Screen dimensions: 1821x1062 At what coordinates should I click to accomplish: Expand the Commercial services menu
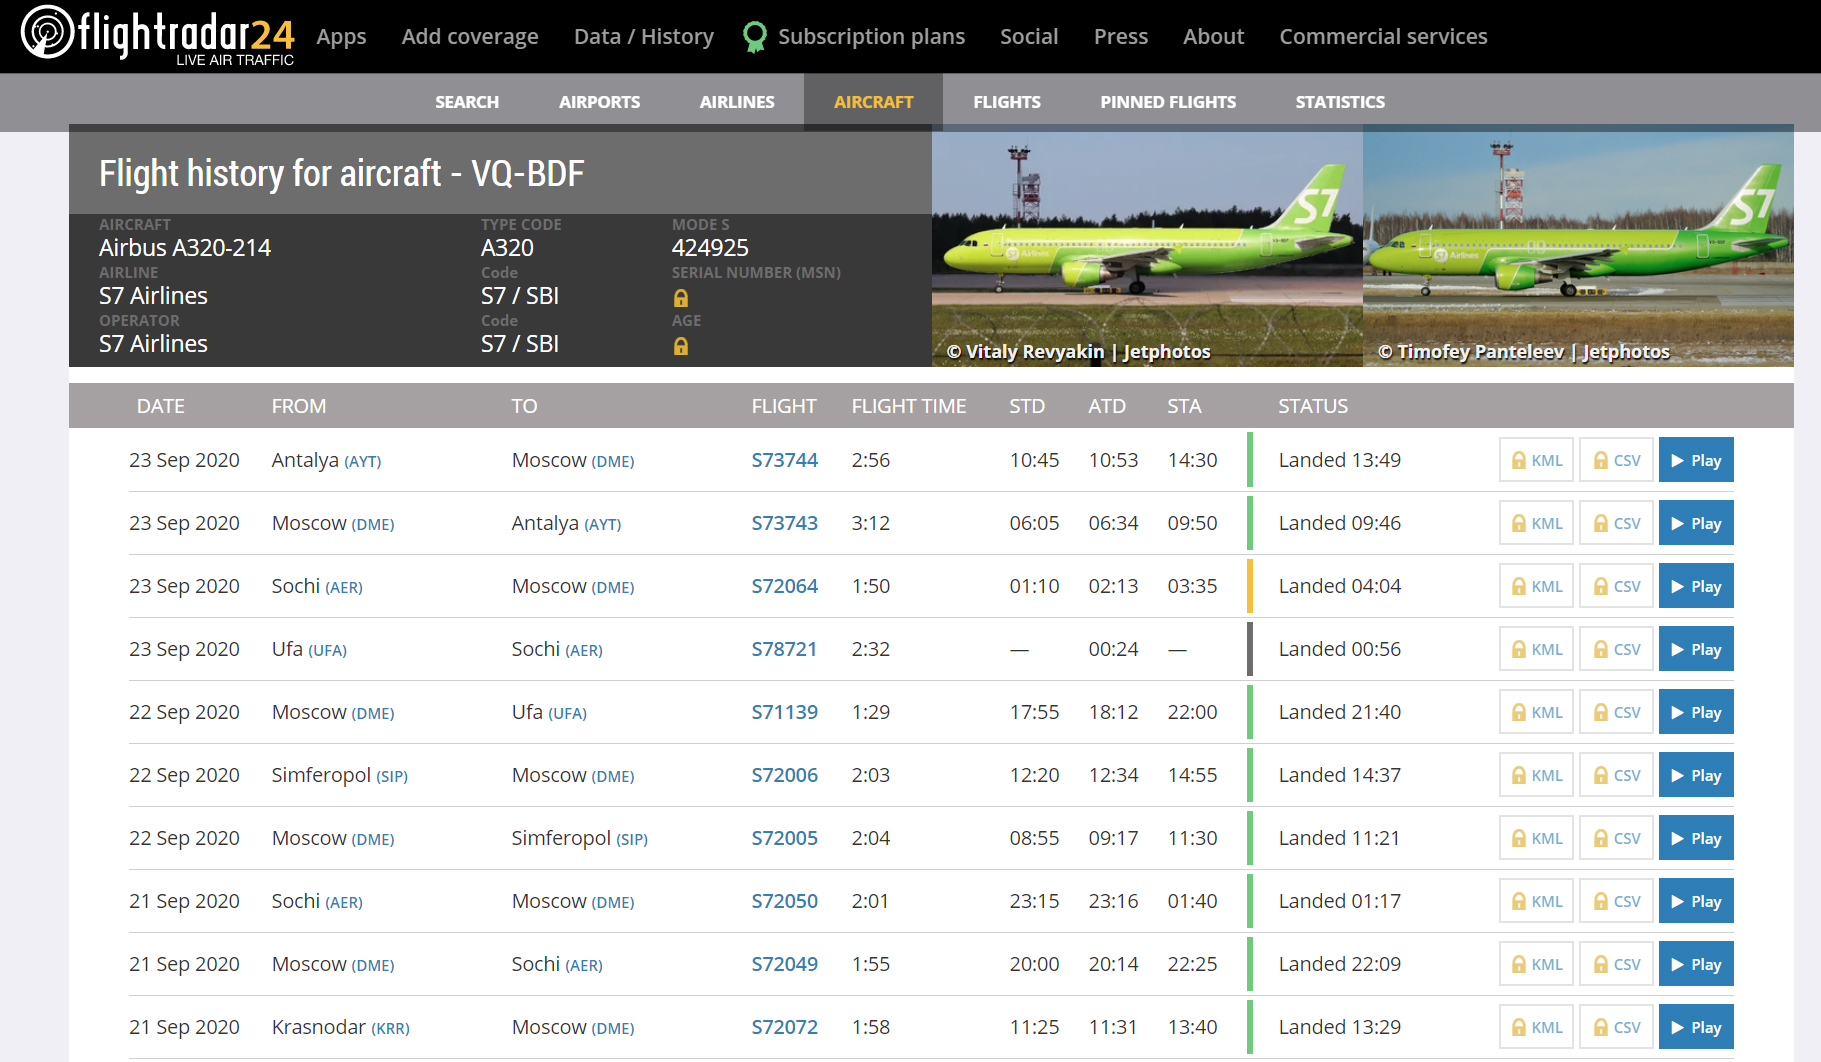click(x=1383, y=37)
